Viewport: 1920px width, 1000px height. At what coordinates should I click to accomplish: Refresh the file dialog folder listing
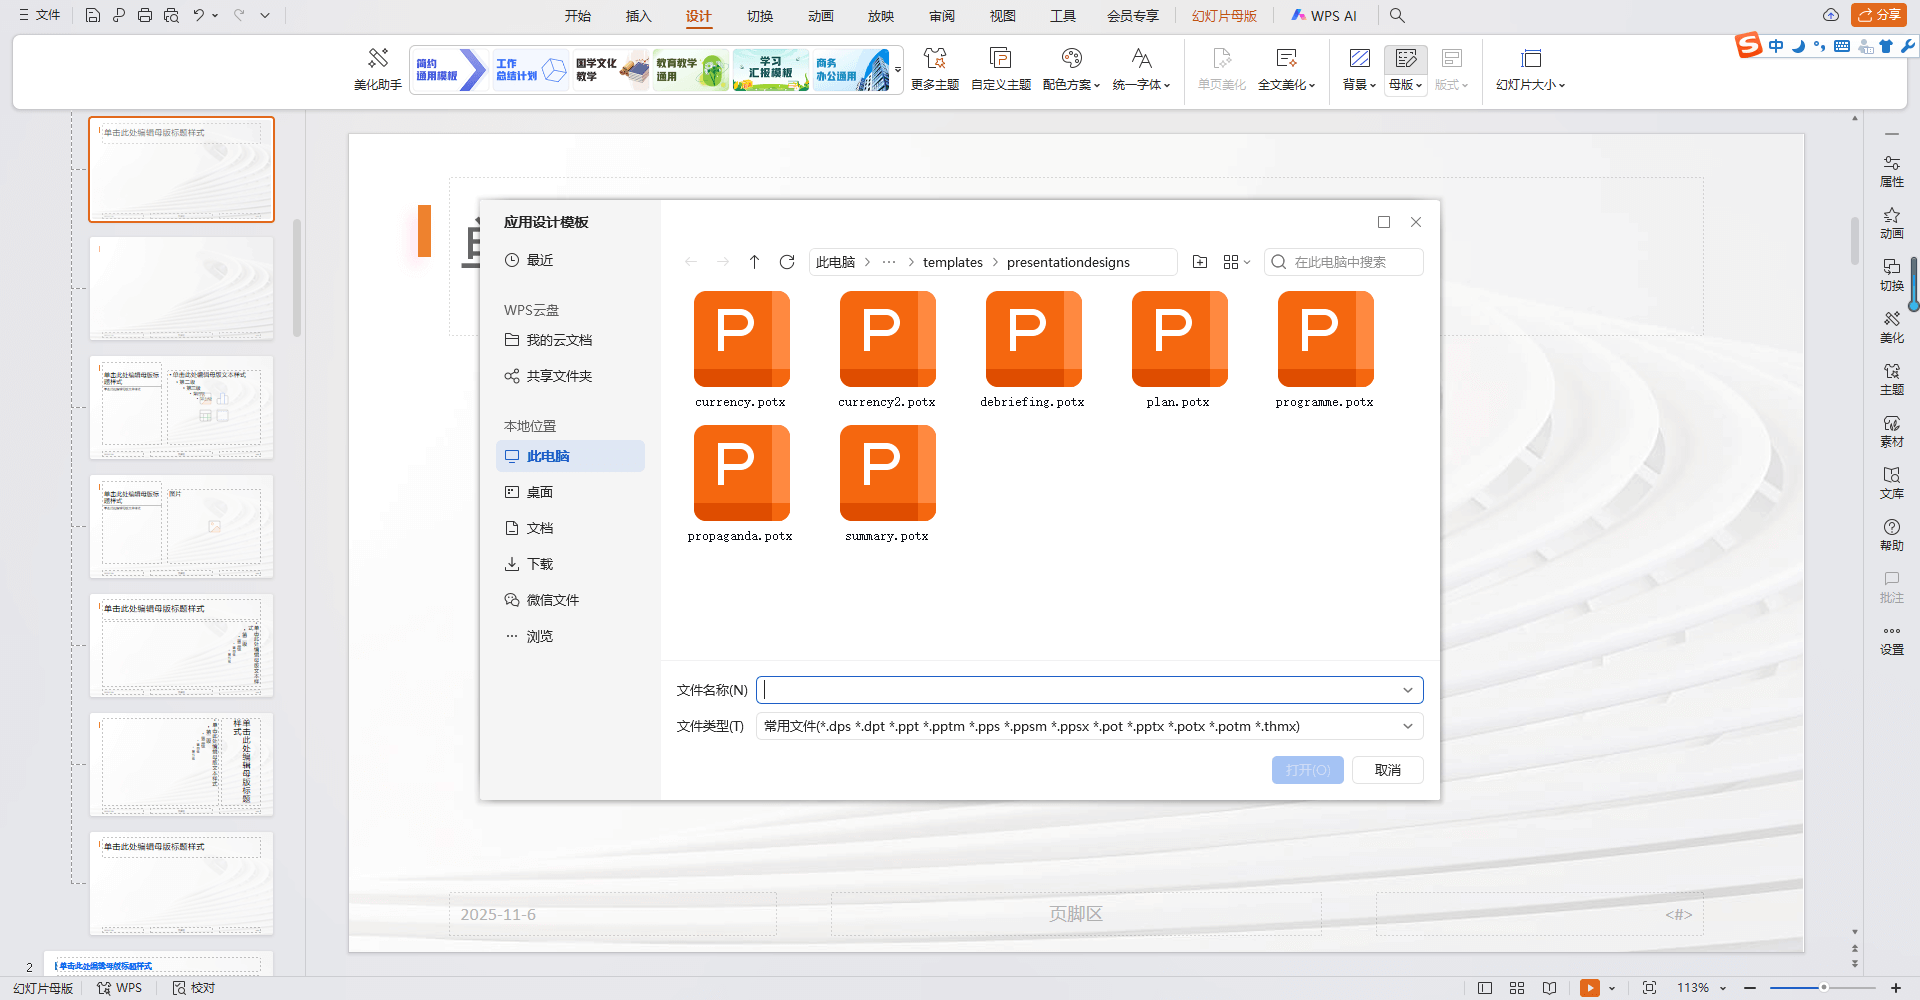coord(787,262)
